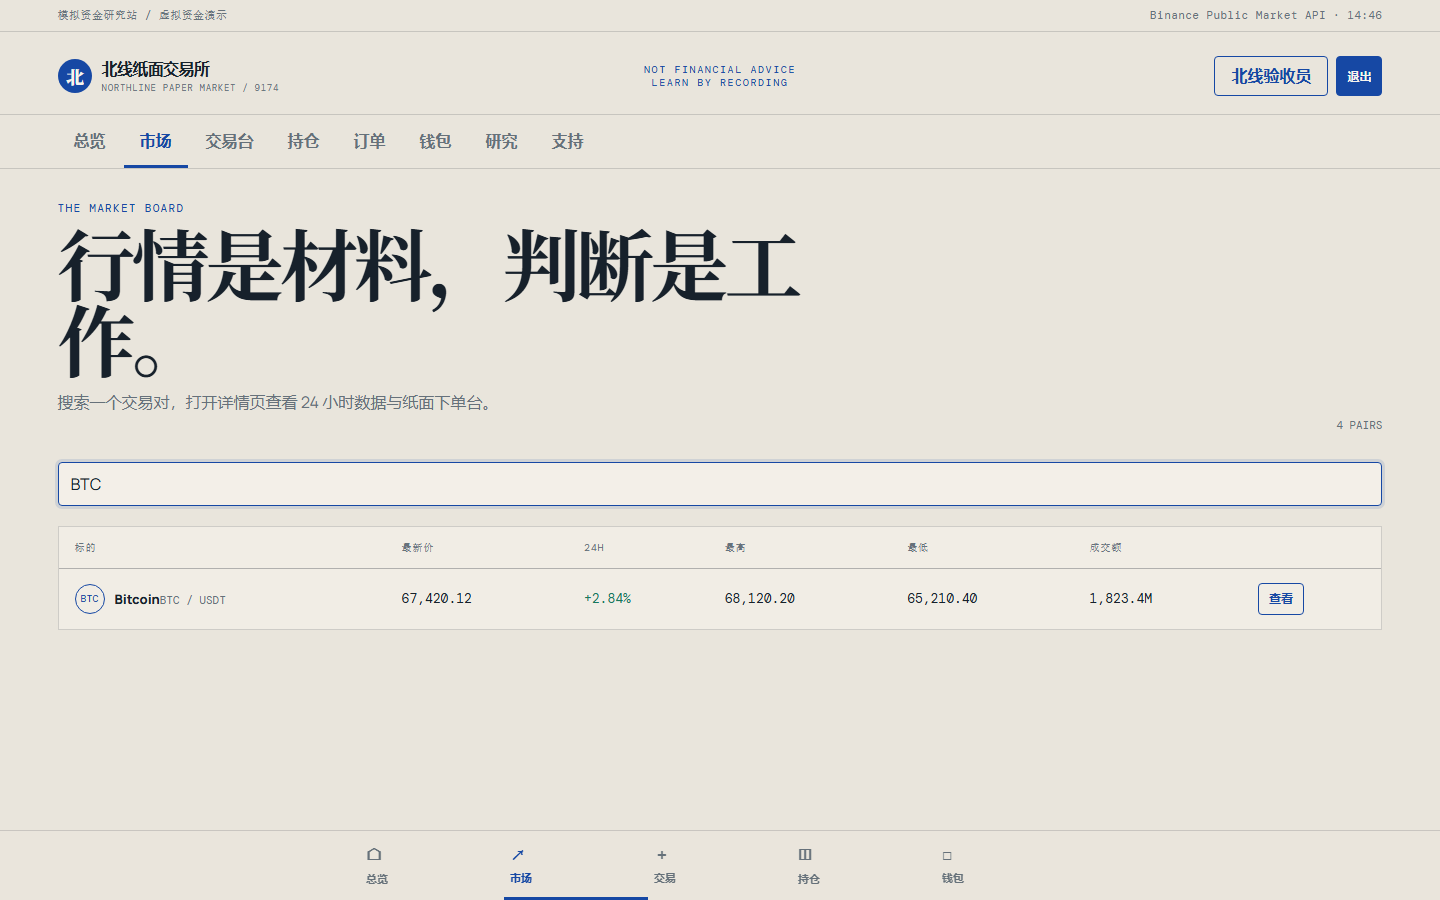Switch to the 研究 tab
The height and width of the screenshot is (900, 1440).
(501, 141)
